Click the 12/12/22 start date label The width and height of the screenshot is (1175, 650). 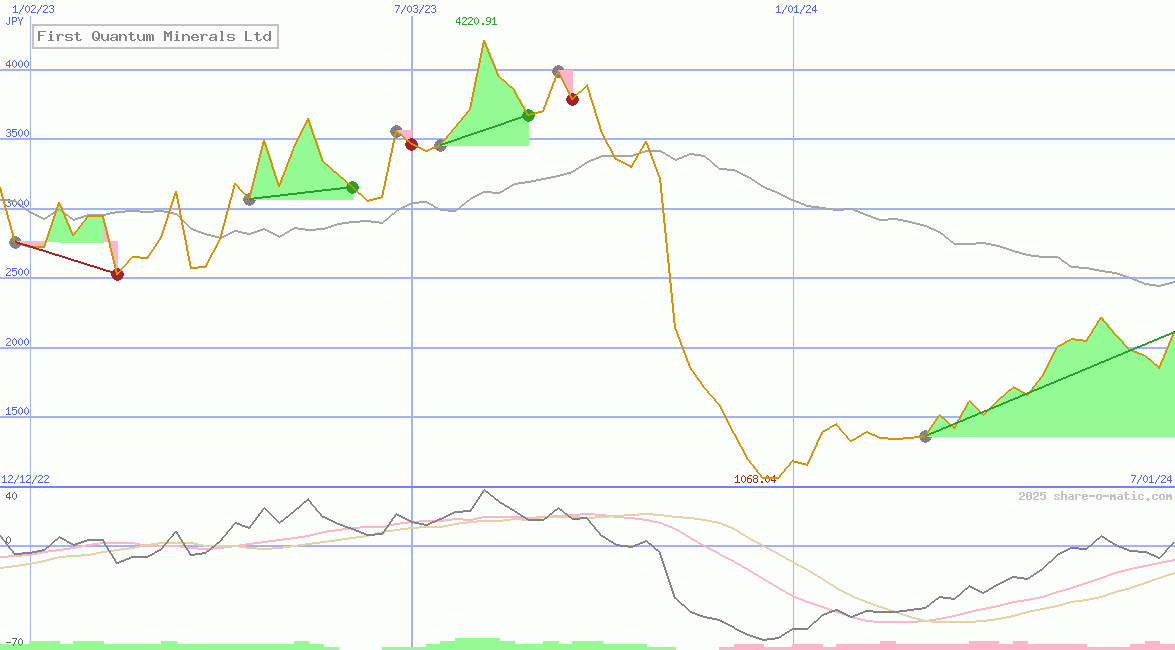point(25,479)
